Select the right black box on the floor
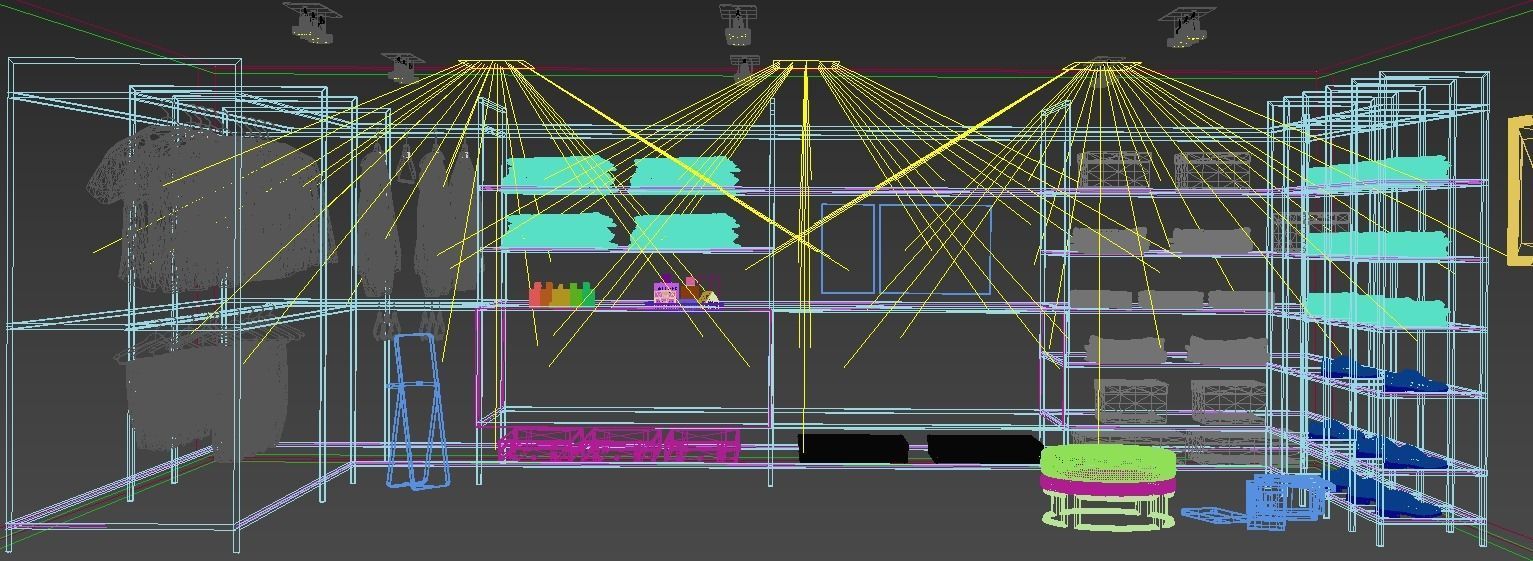Viewport: 1533px width, 561px height. coord(985,448)
